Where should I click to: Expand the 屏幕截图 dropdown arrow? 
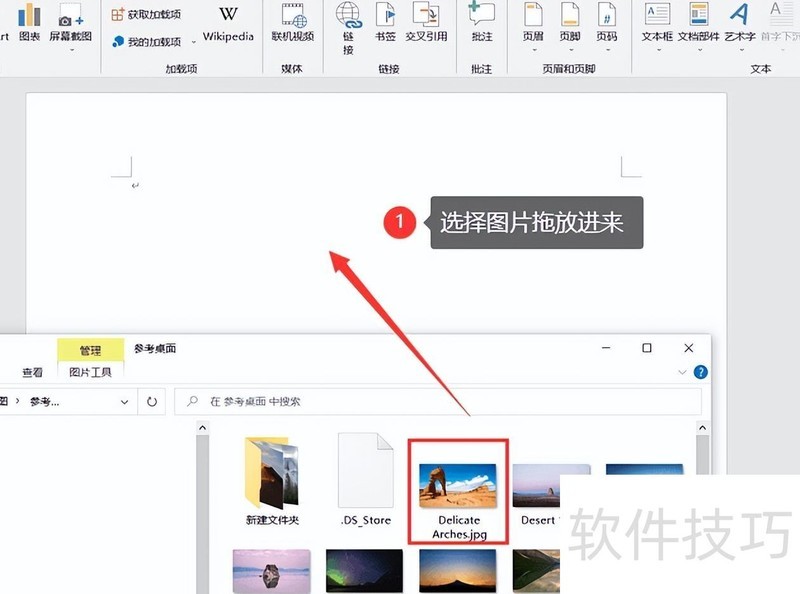[72, 50]
